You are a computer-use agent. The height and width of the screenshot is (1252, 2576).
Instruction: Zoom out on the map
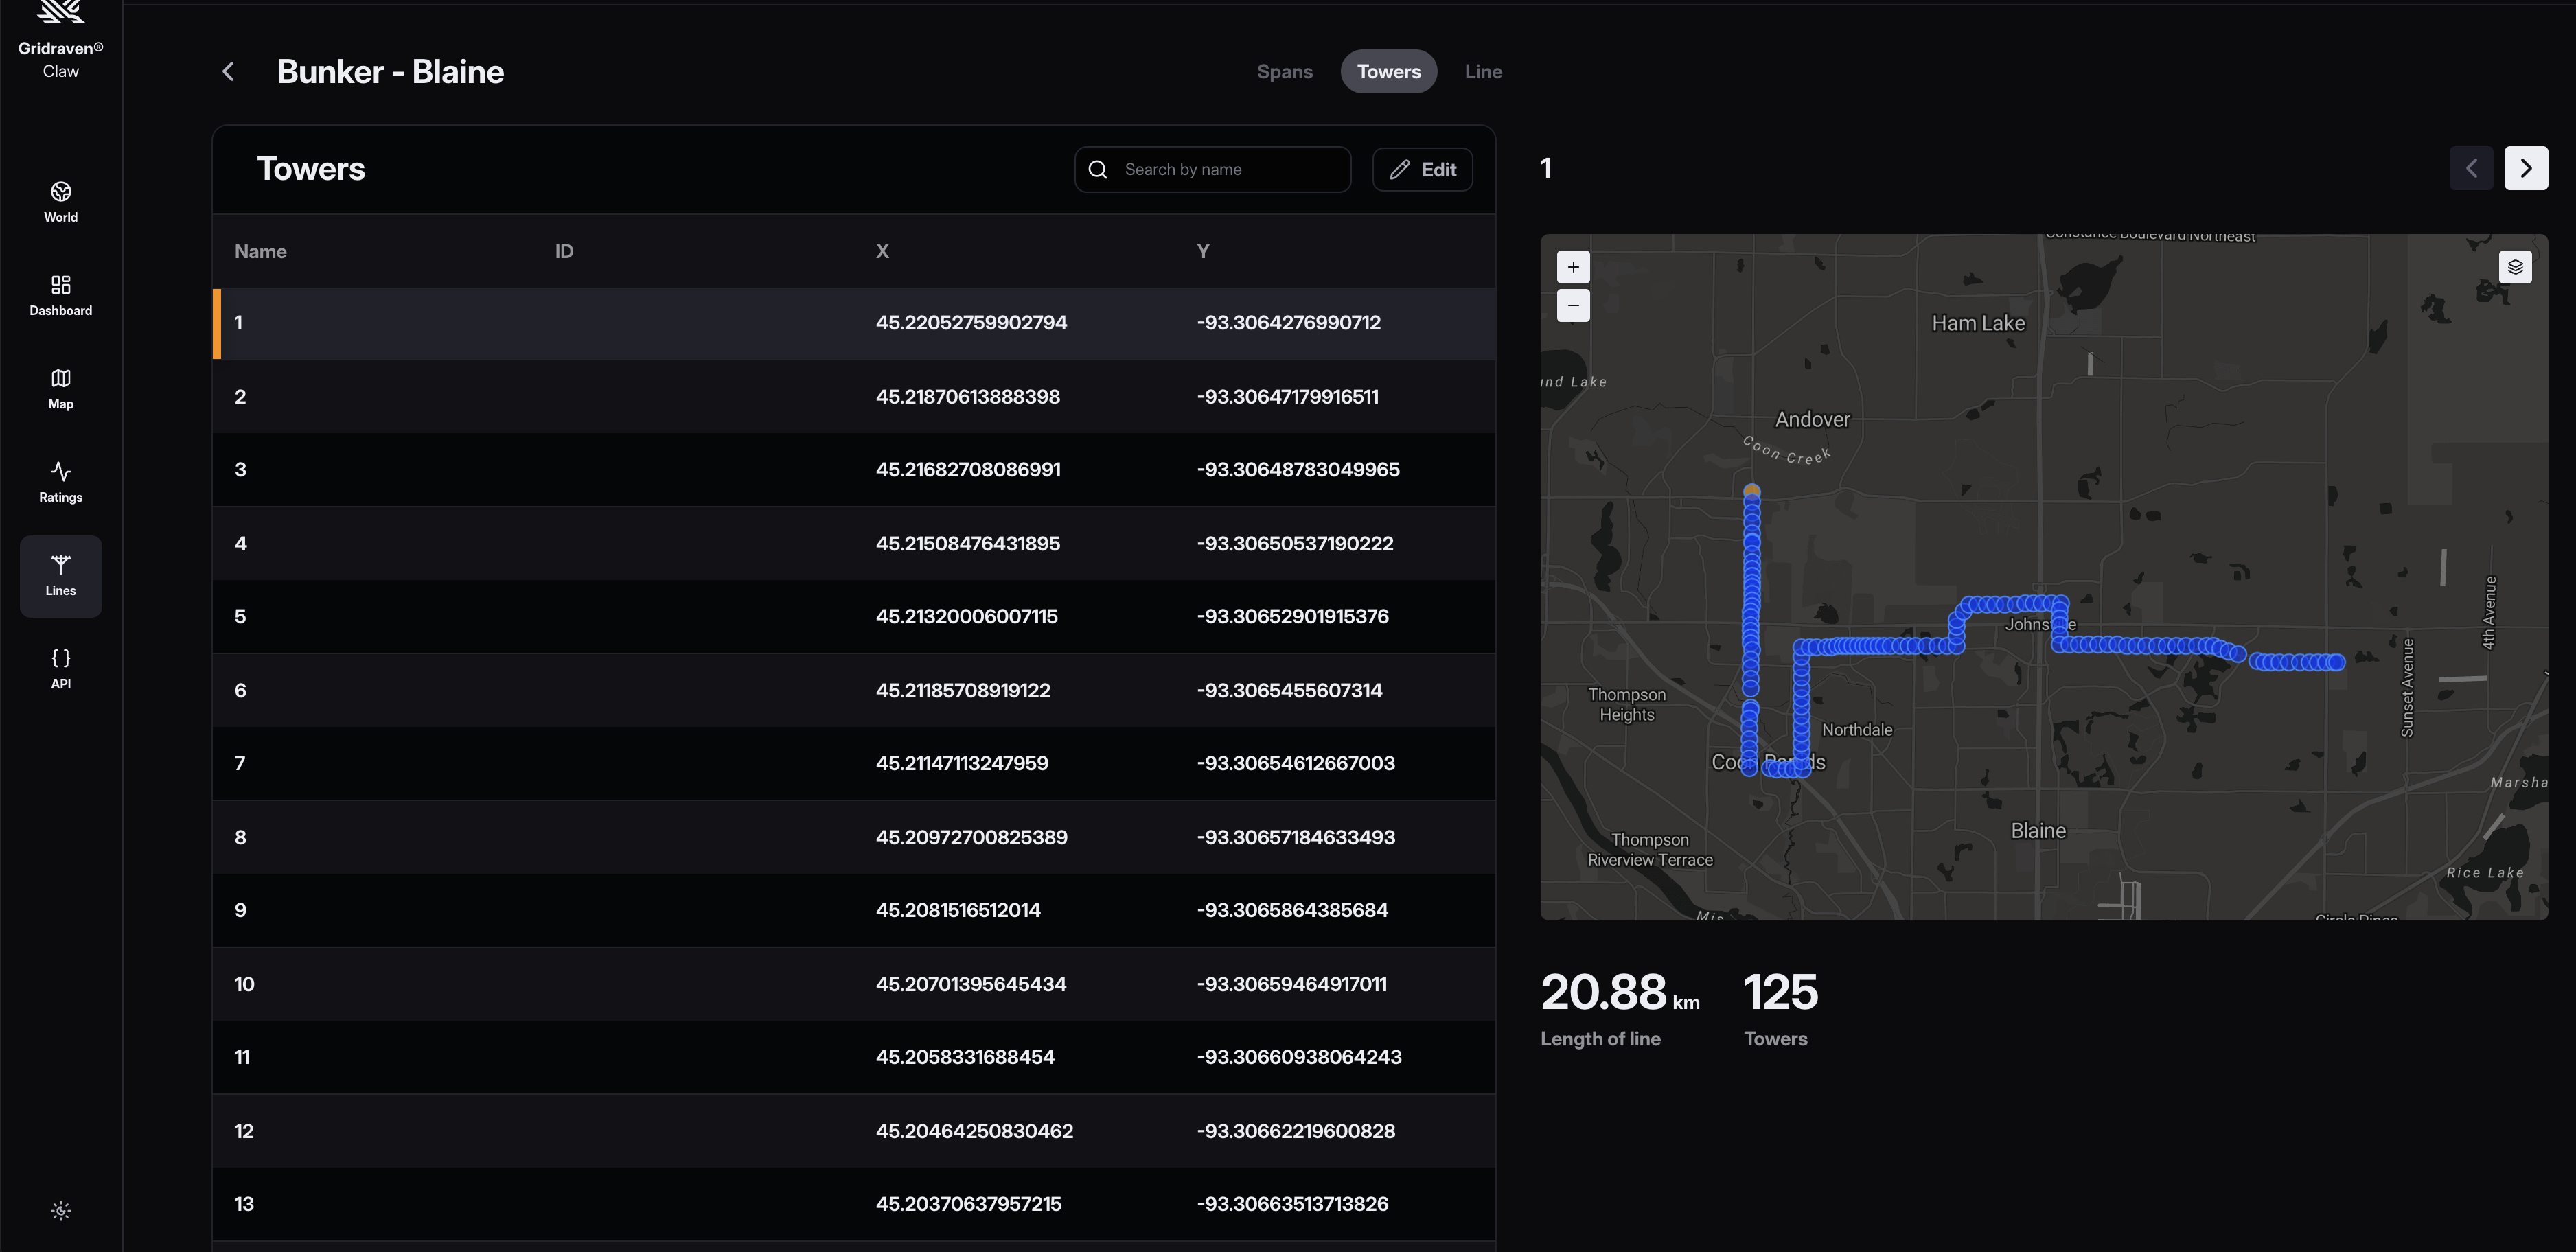1573,305
